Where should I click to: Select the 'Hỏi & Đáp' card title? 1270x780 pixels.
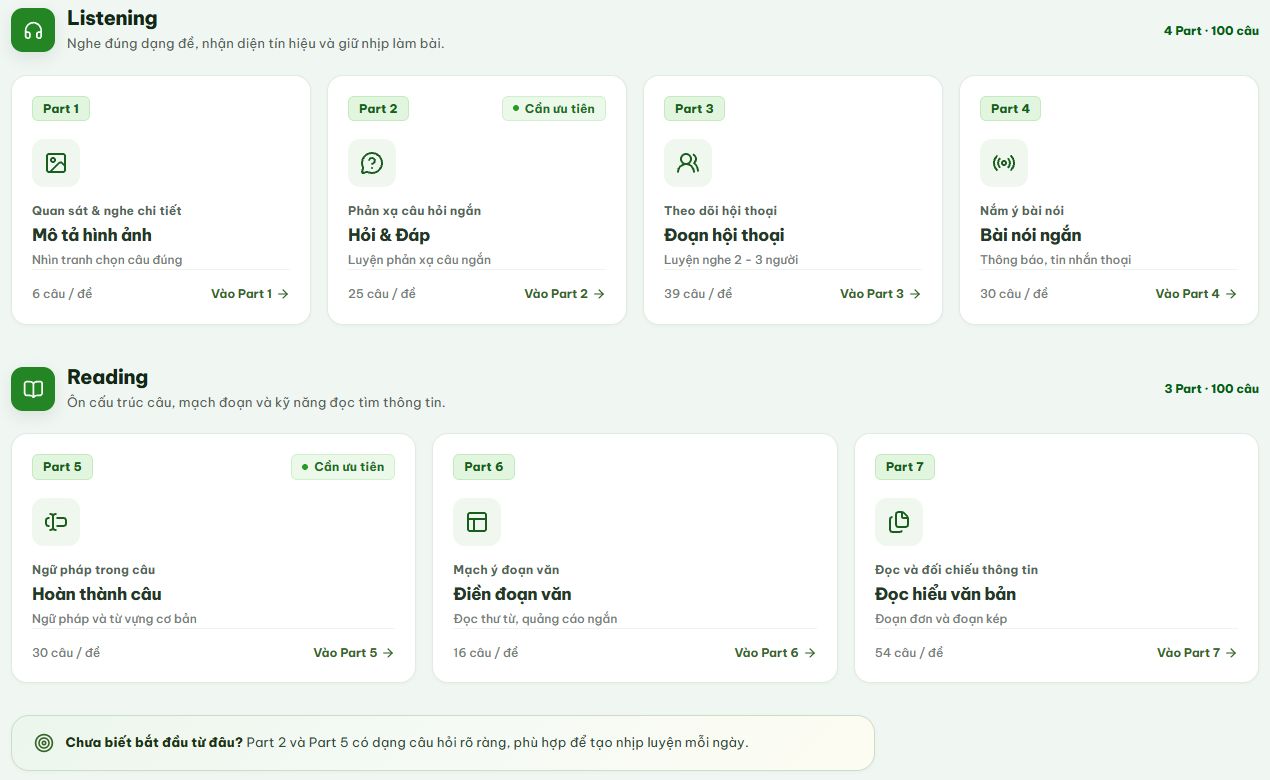click(389, 235)
